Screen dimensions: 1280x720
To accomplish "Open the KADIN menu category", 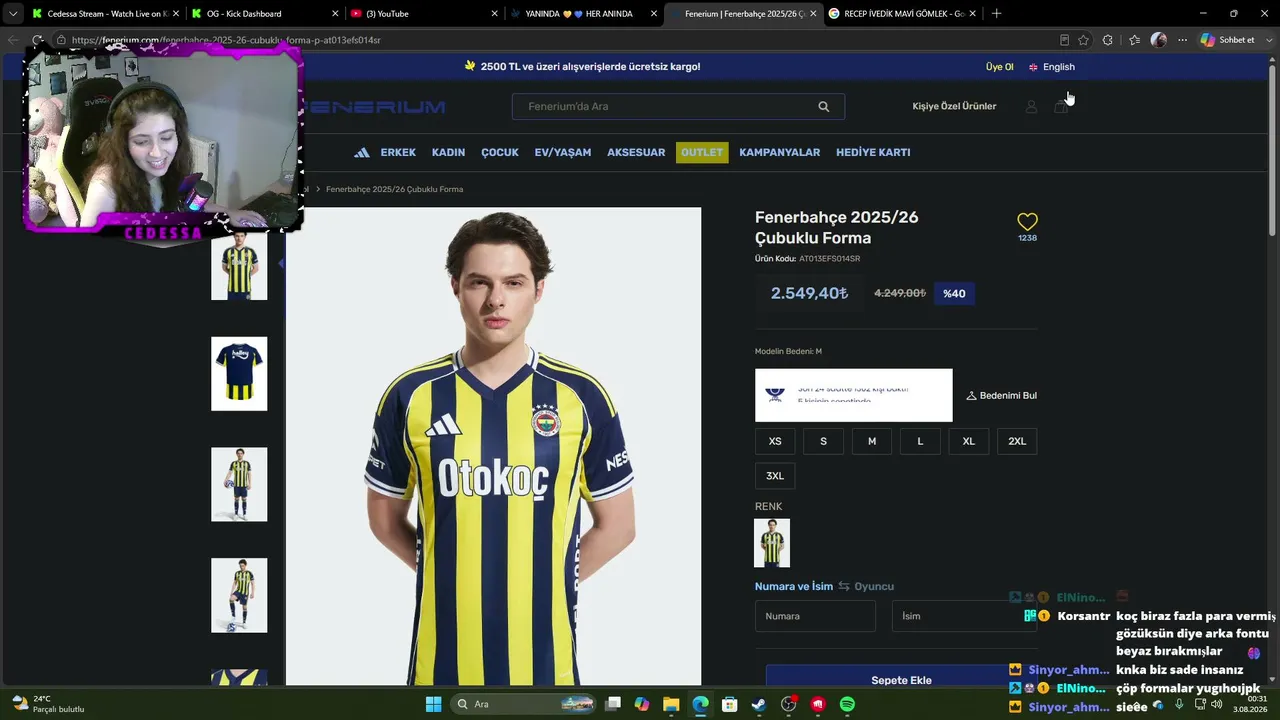I will pos(448,152).
